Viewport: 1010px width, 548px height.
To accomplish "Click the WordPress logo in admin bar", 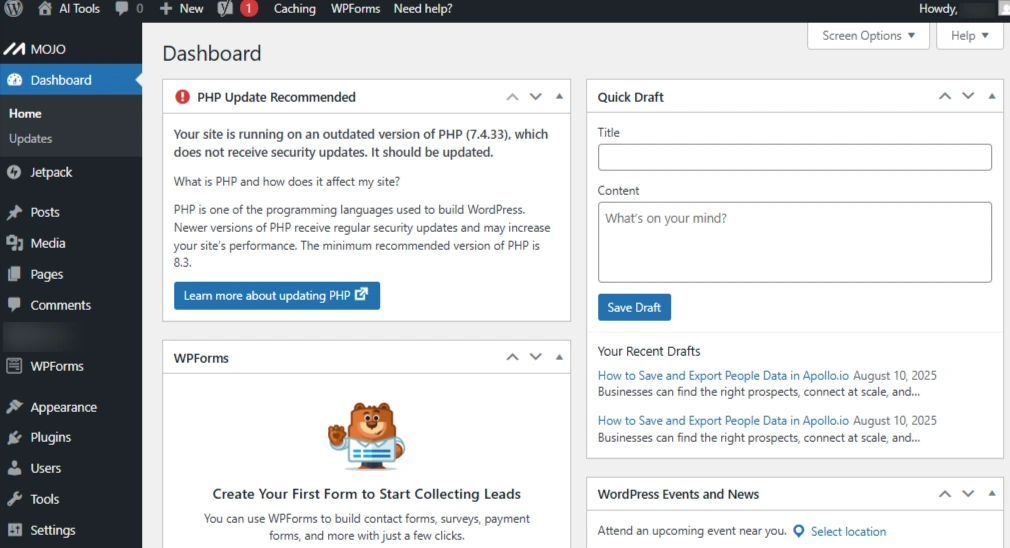I will coord(14,9).
